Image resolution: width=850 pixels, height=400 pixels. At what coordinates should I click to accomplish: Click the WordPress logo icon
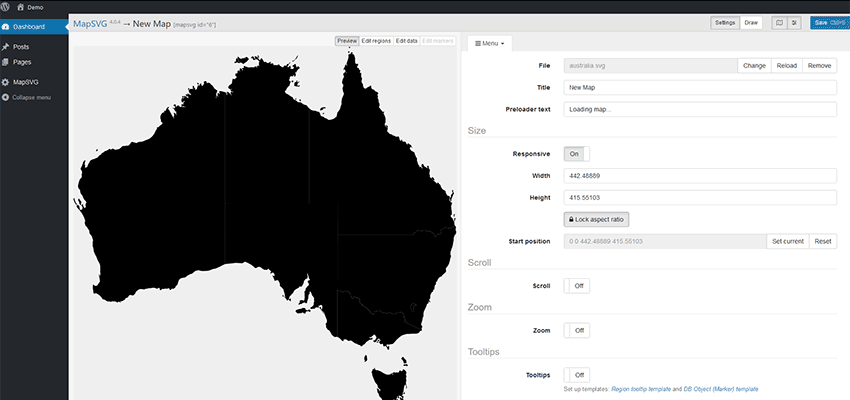(7, 6)
